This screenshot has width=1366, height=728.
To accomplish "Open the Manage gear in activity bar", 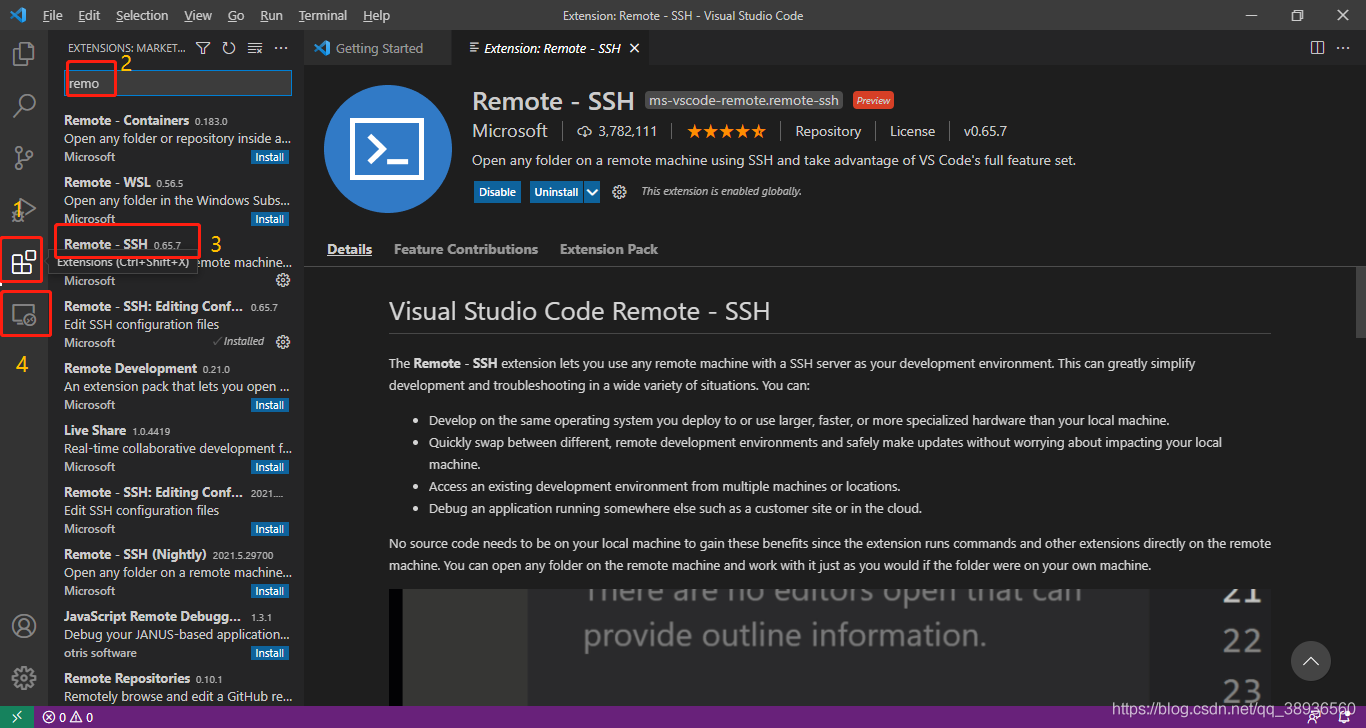I will 24,678.
